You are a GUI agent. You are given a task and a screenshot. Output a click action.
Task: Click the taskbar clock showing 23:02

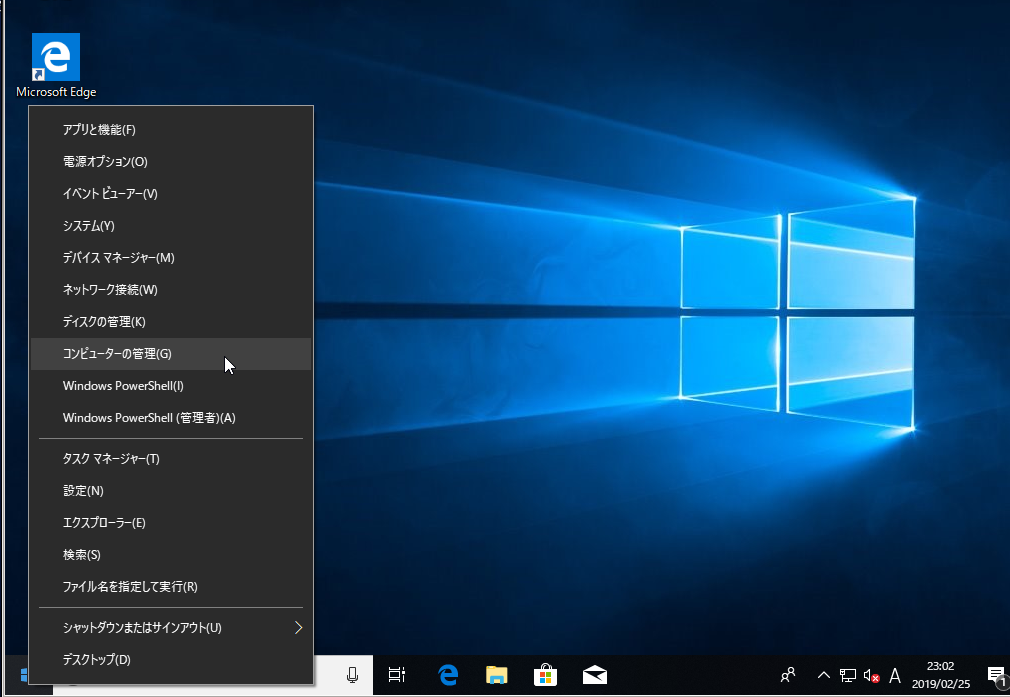tap(940, 676)
